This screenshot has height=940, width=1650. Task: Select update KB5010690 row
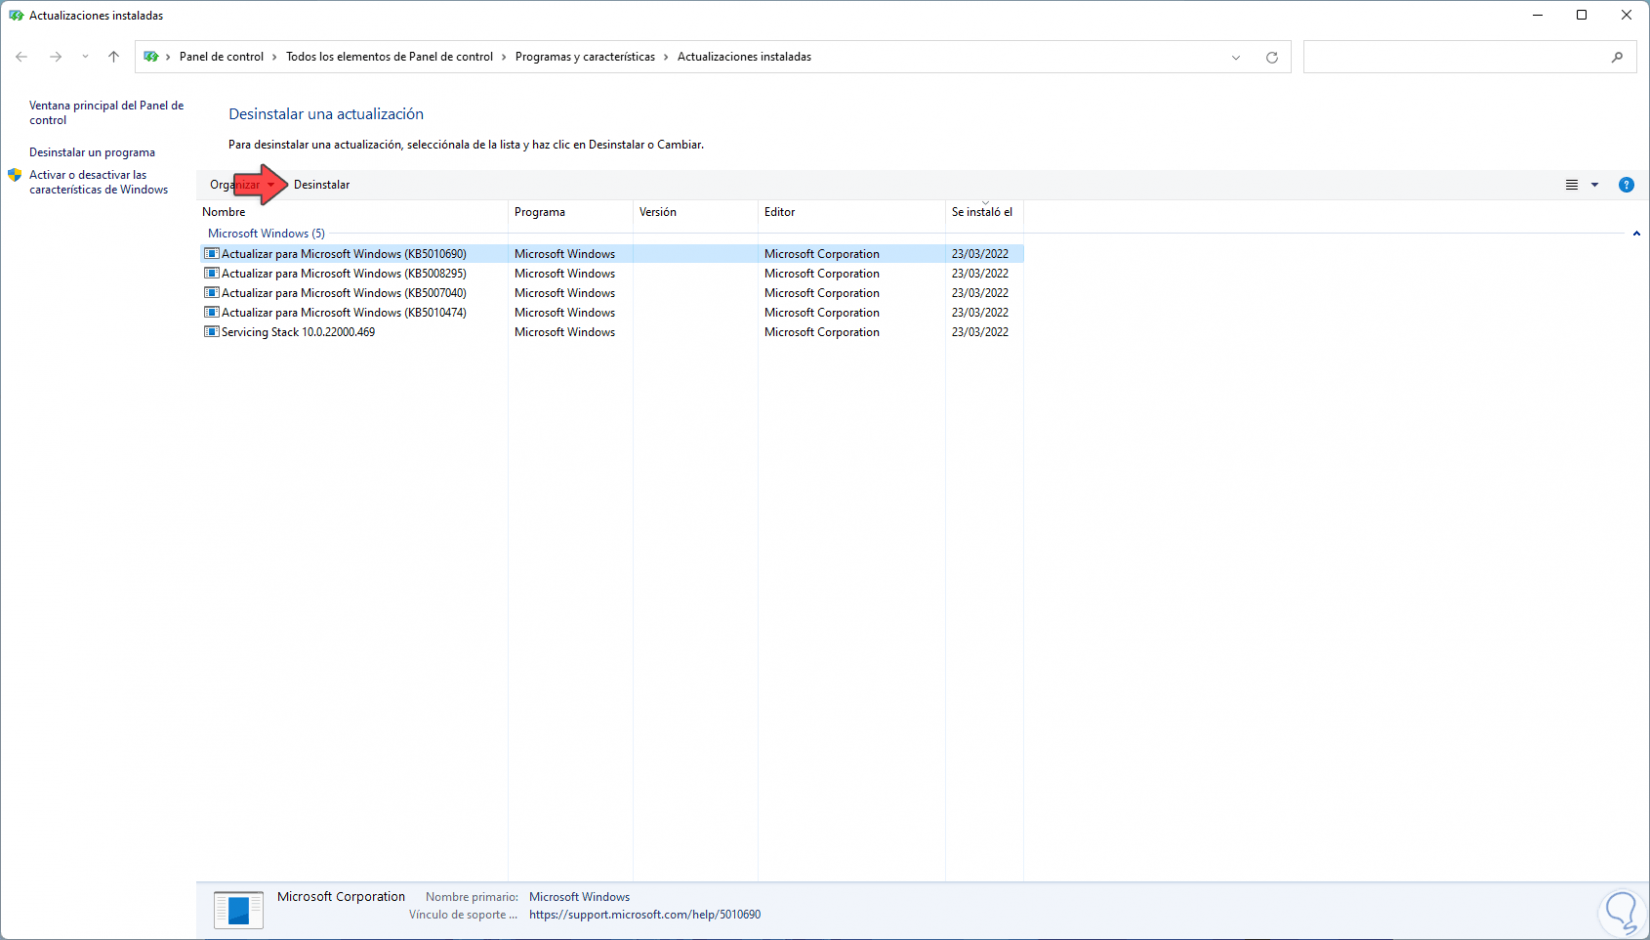click(612, 254)
